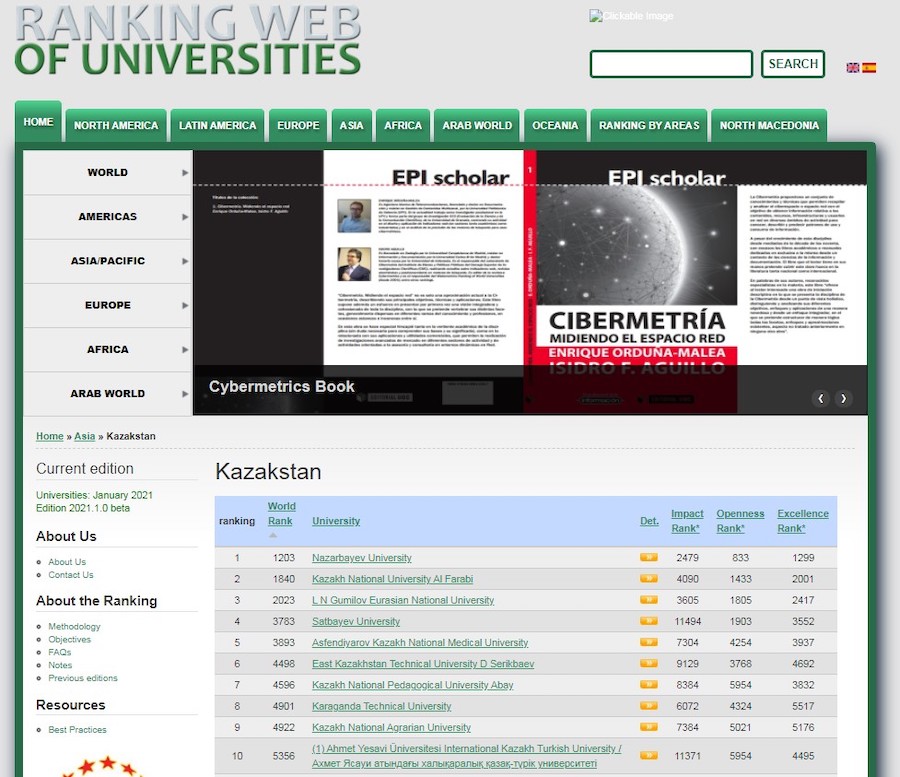The width and height of the screenshot is (900, 777).
Task: Open details icon for Satbayev University
Action: point(649,621)
